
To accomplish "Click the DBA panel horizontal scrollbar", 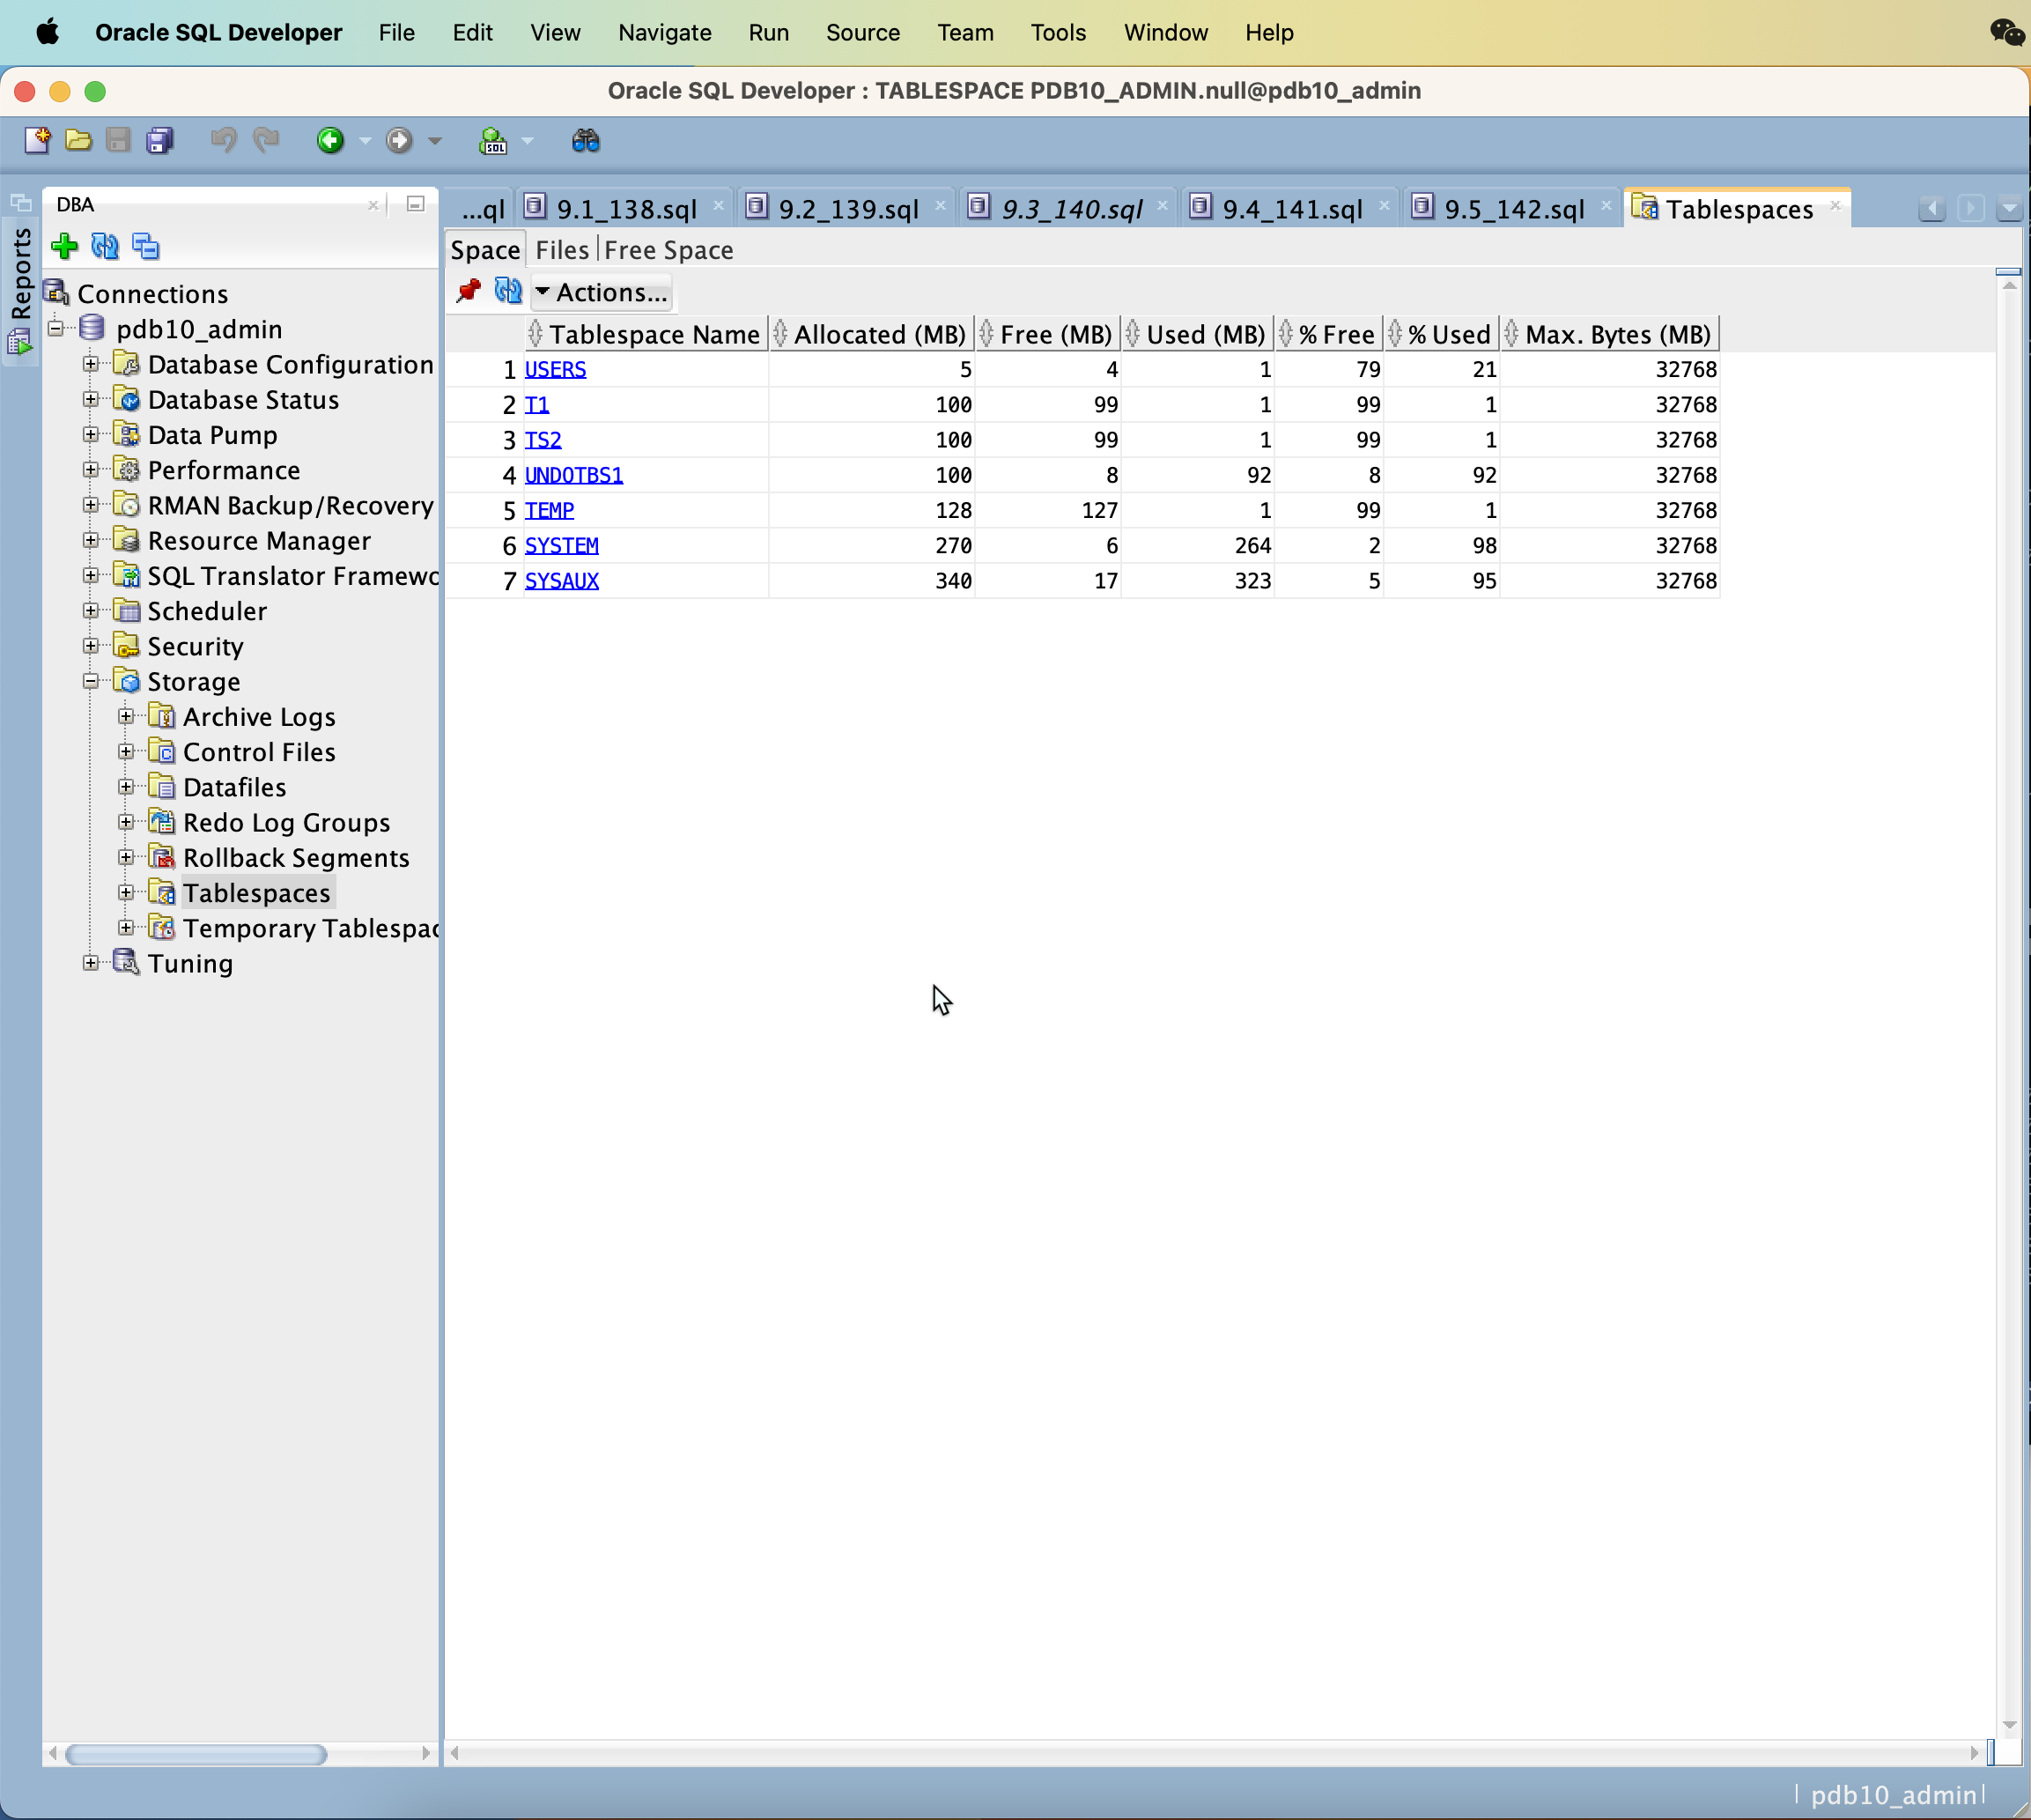I will tap(196, 1754).
